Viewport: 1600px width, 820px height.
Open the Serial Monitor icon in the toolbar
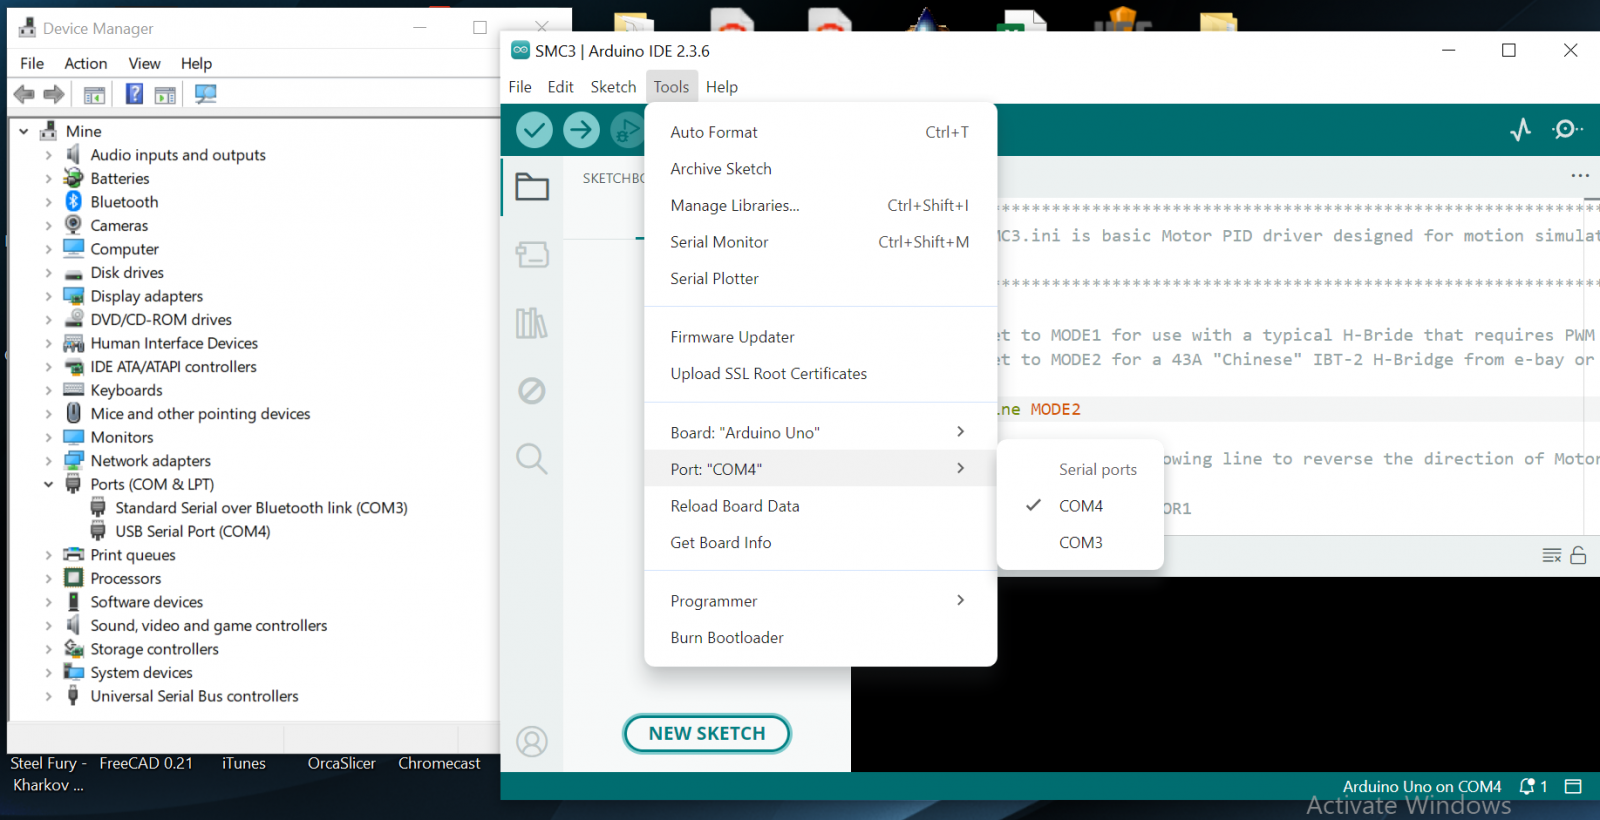tap(1567, 129)
